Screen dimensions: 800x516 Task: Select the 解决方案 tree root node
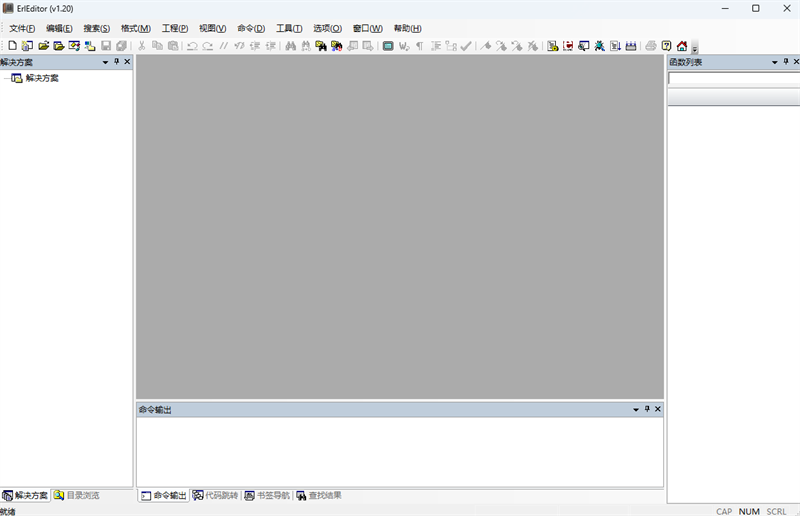42,78
